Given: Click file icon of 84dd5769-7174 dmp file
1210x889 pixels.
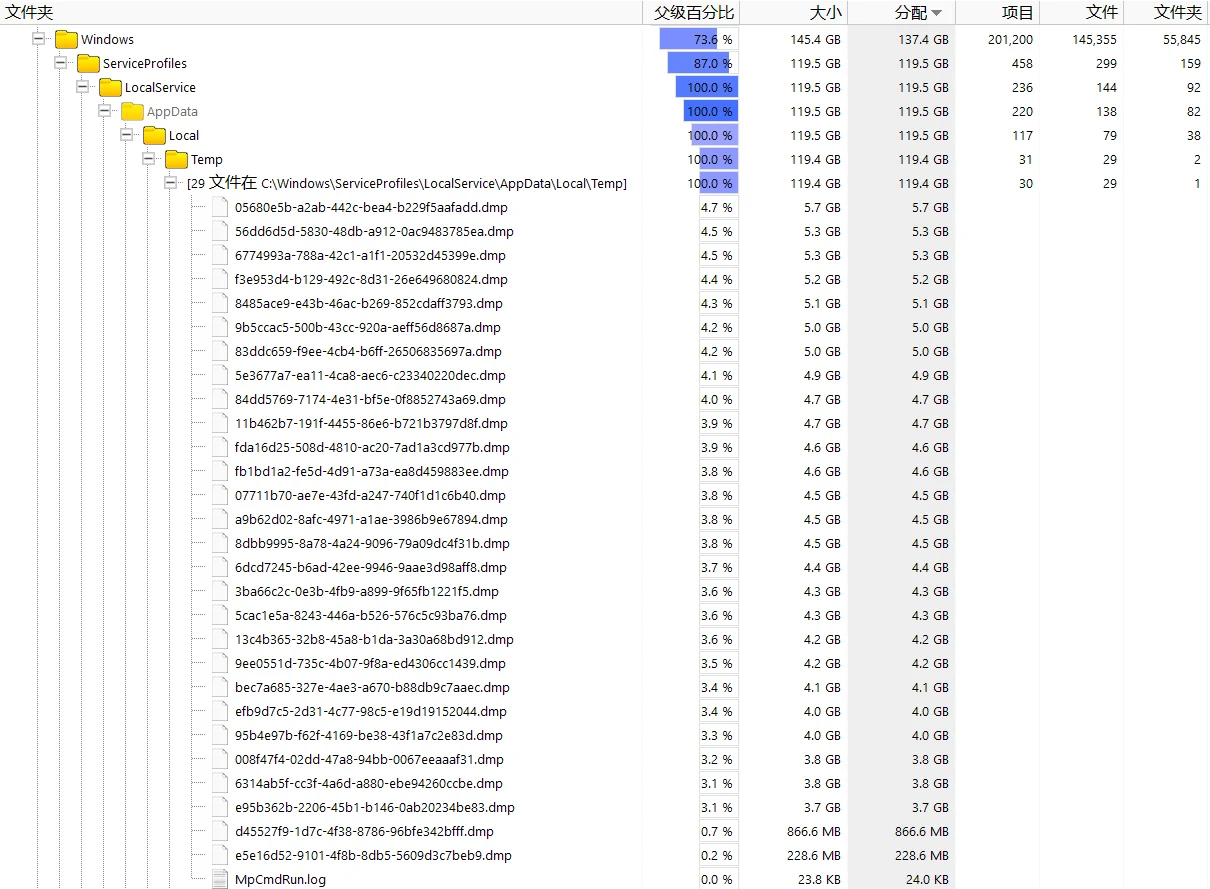Looking at the screenshot, I should pos(220,399).
